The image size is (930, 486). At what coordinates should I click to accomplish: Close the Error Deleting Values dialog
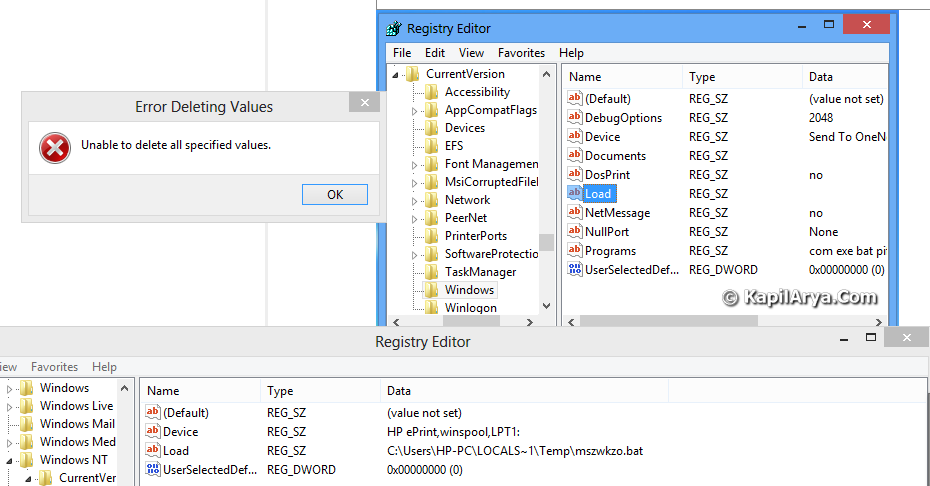tap(364, 103)
